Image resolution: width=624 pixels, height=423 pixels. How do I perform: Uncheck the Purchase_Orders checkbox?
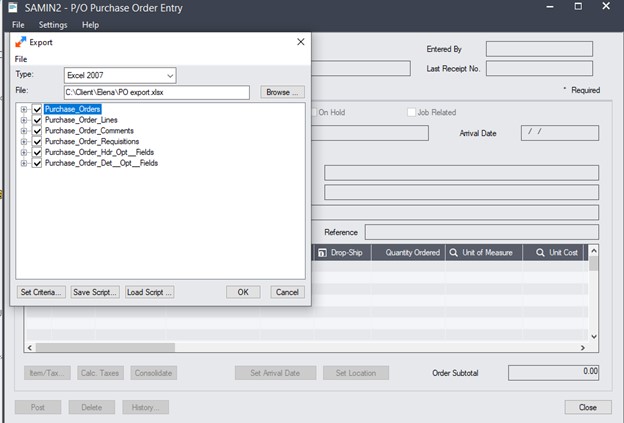[x=37, y=109]
